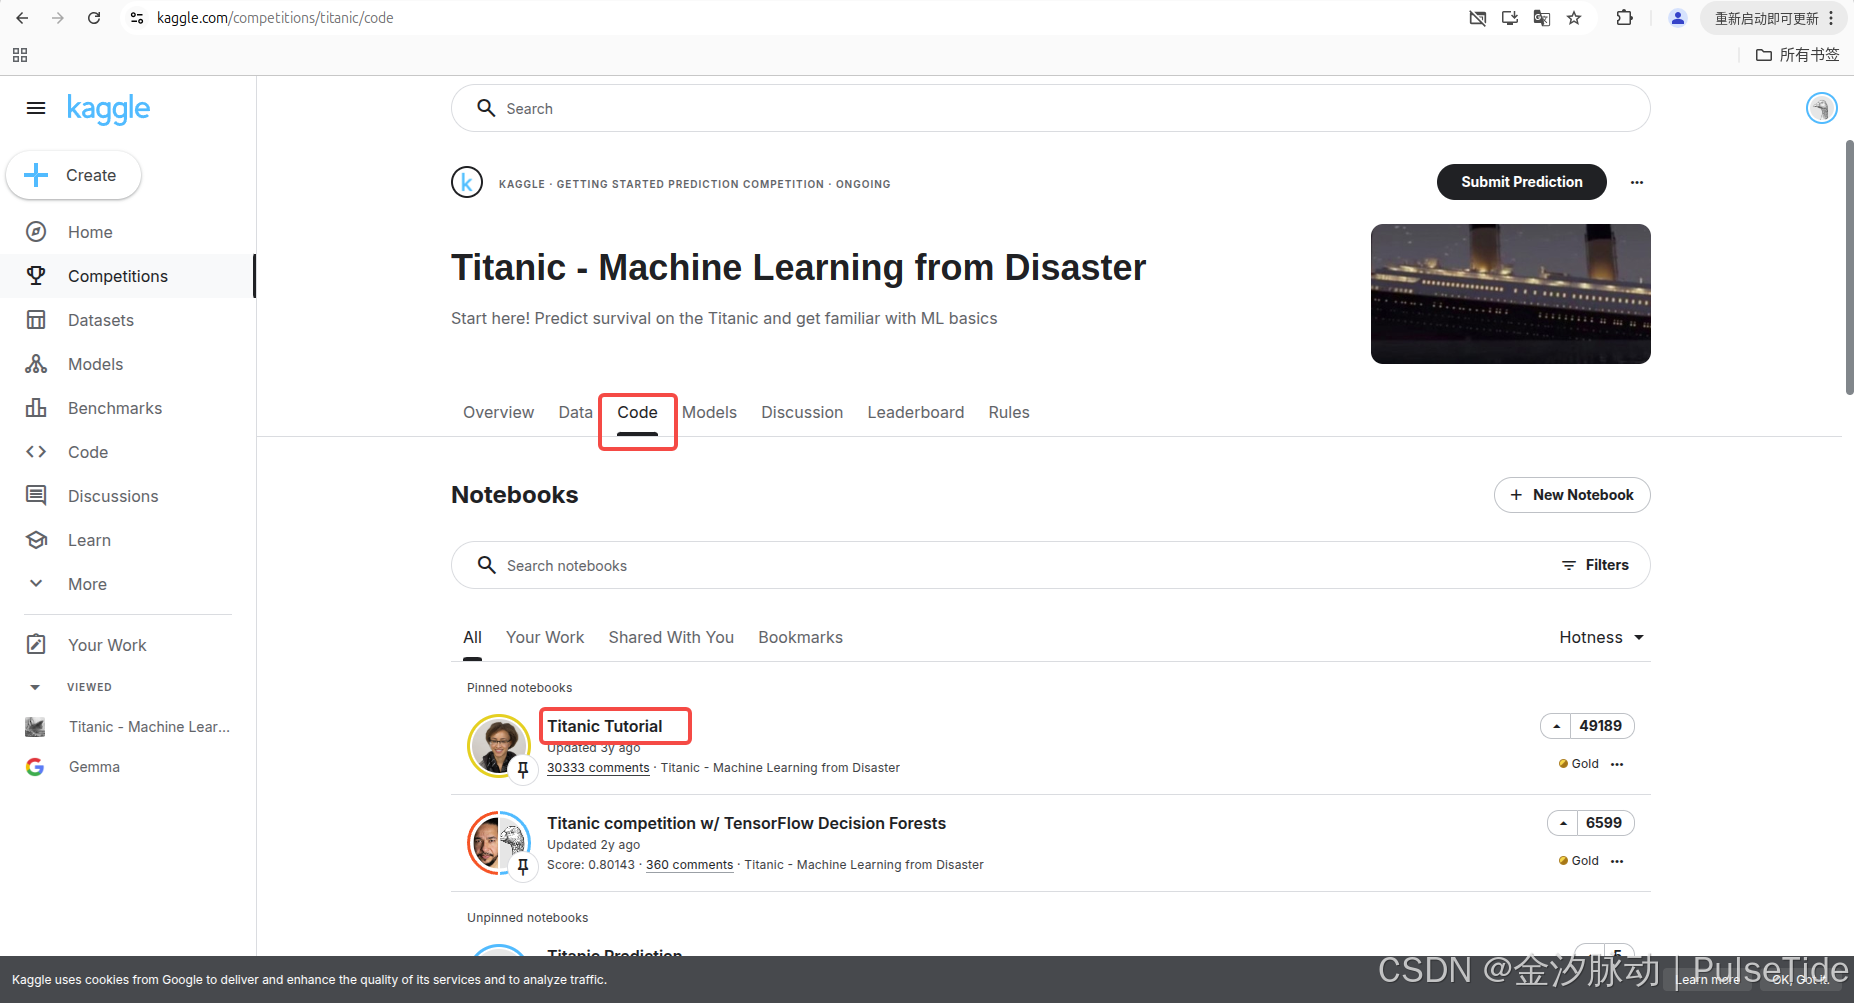Click the Create button
Viewport: 1854px width, 1003px height.
point(74,175)
